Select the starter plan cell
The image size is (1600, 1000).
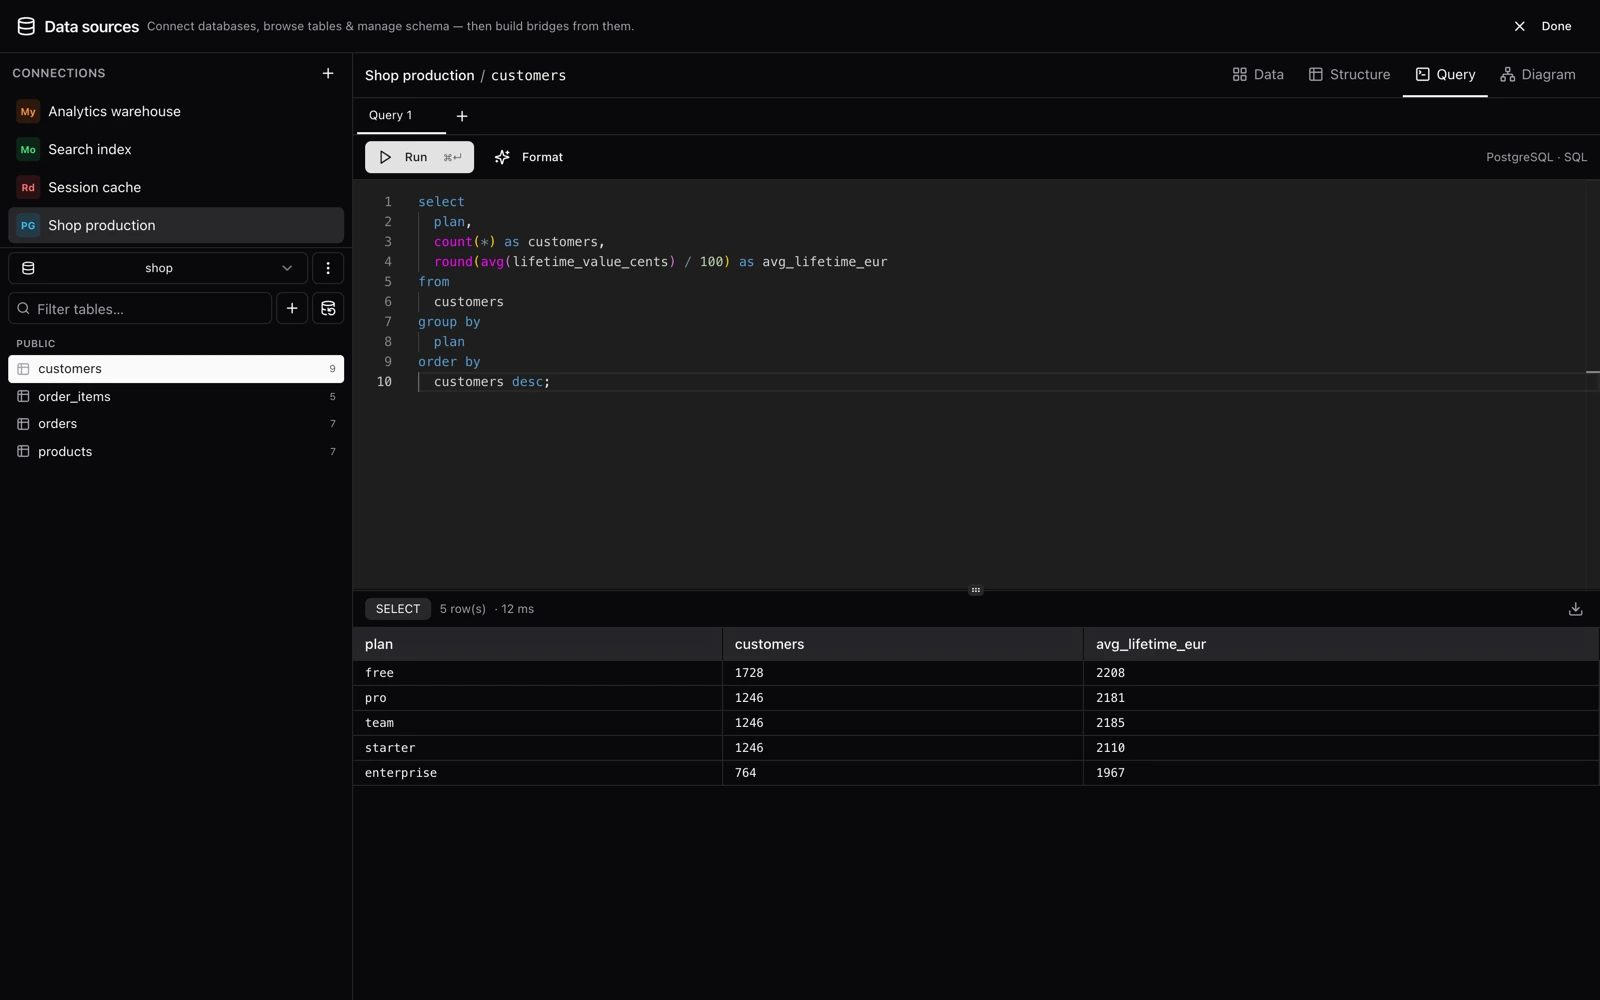(x=538, y=748)
